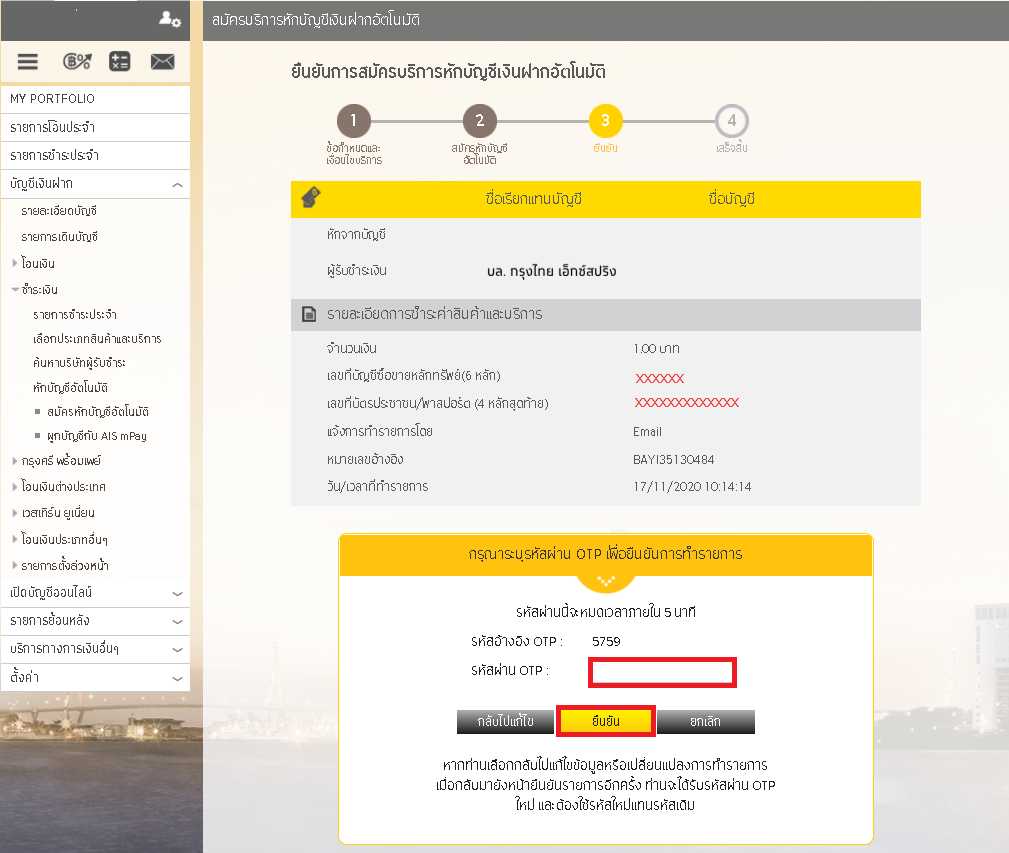Open the calculator icon in the toolbar
Screen dimensions: 1009x853
pyautogui.click(x=120, y=62)
